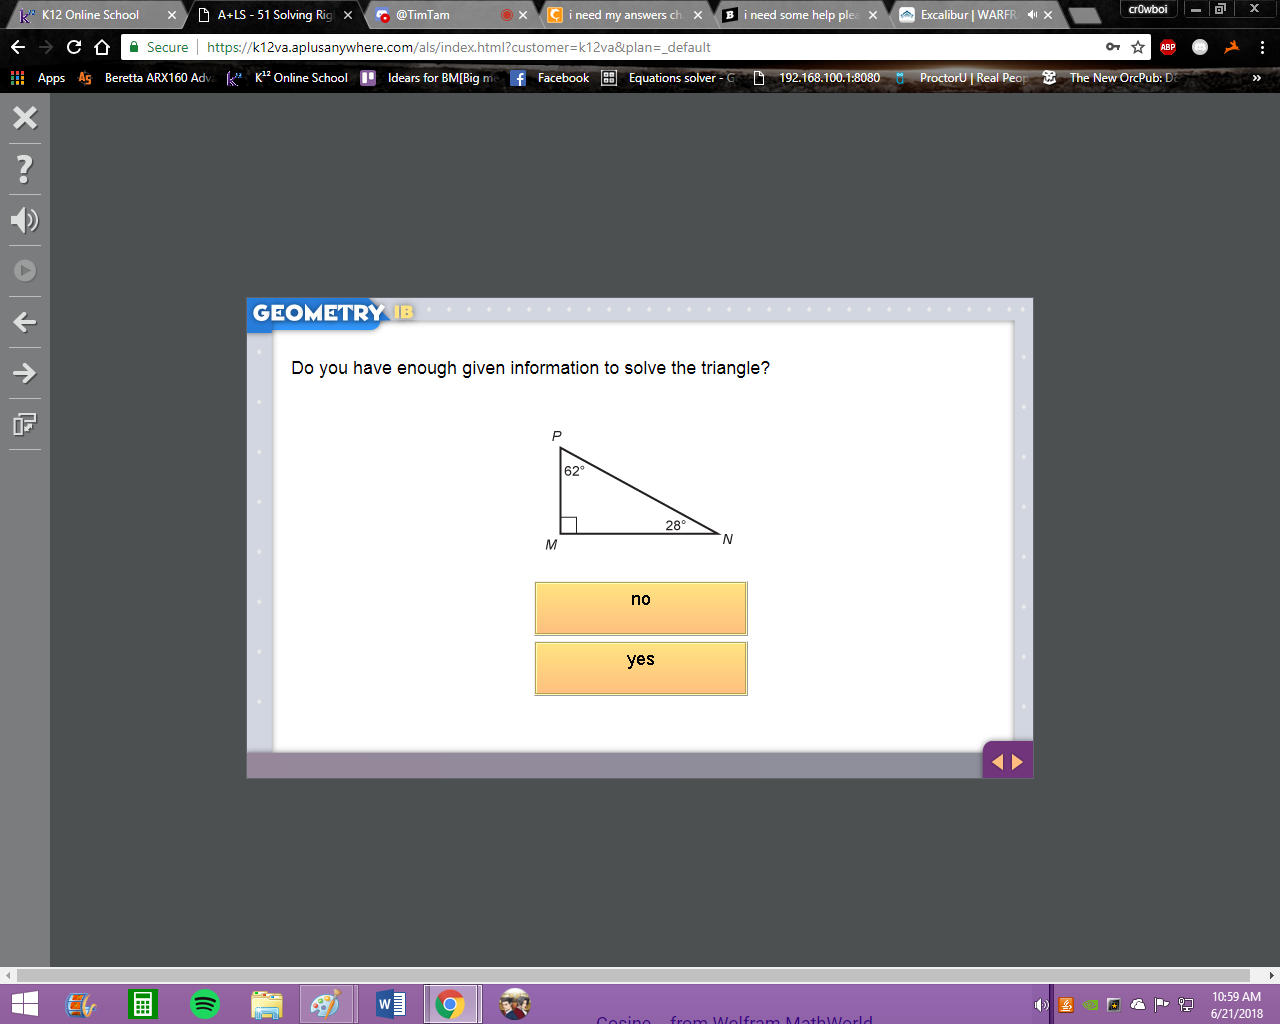Screen dimensions: 1280x1024
Task: Expand hidden bookmarks with the double chevron
Action: coord(1257,78)
